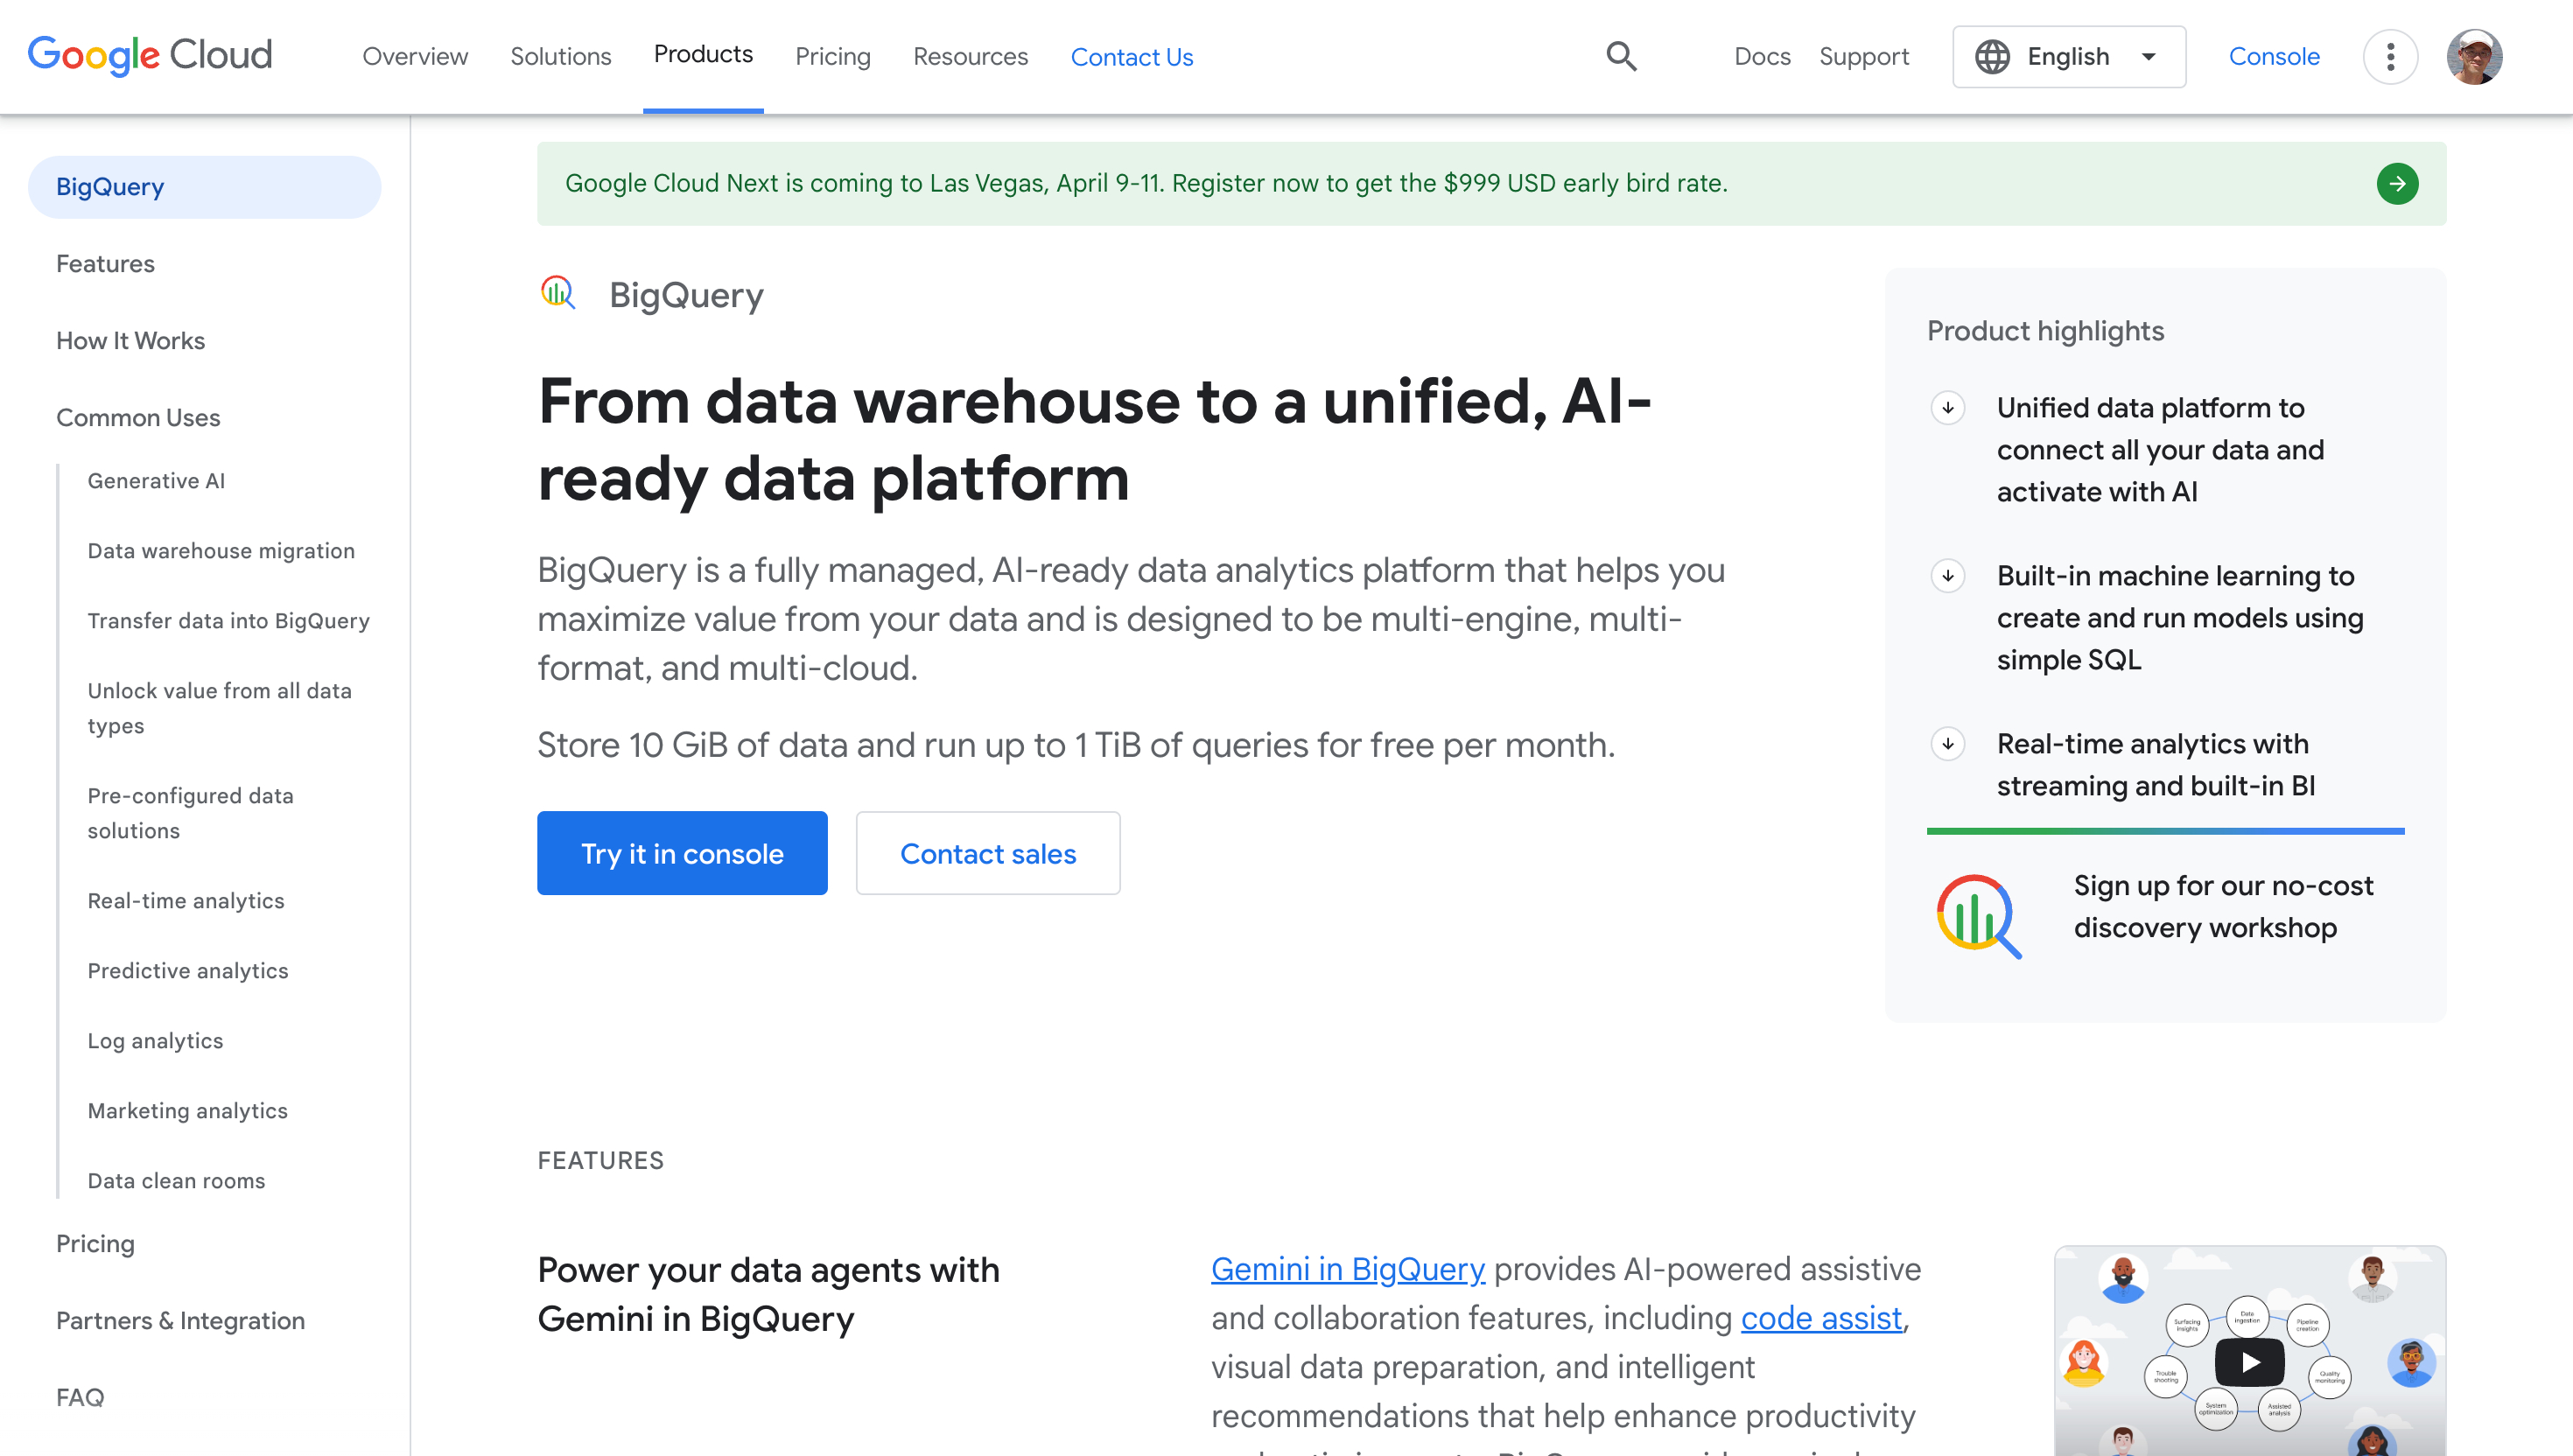Select BigQuery in the sidebar
Image resolution: width=2573 pixels, height=1456 pixels.
204,187
